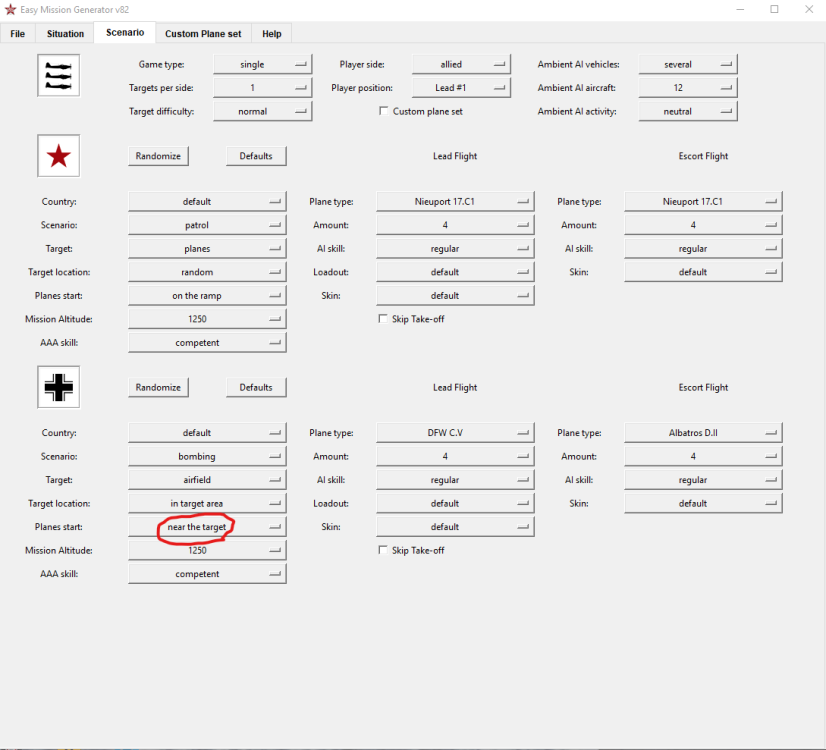Viewport: 826px width, 750px height.
Task: Click the red star allied icon
Action: coord(58,156)
